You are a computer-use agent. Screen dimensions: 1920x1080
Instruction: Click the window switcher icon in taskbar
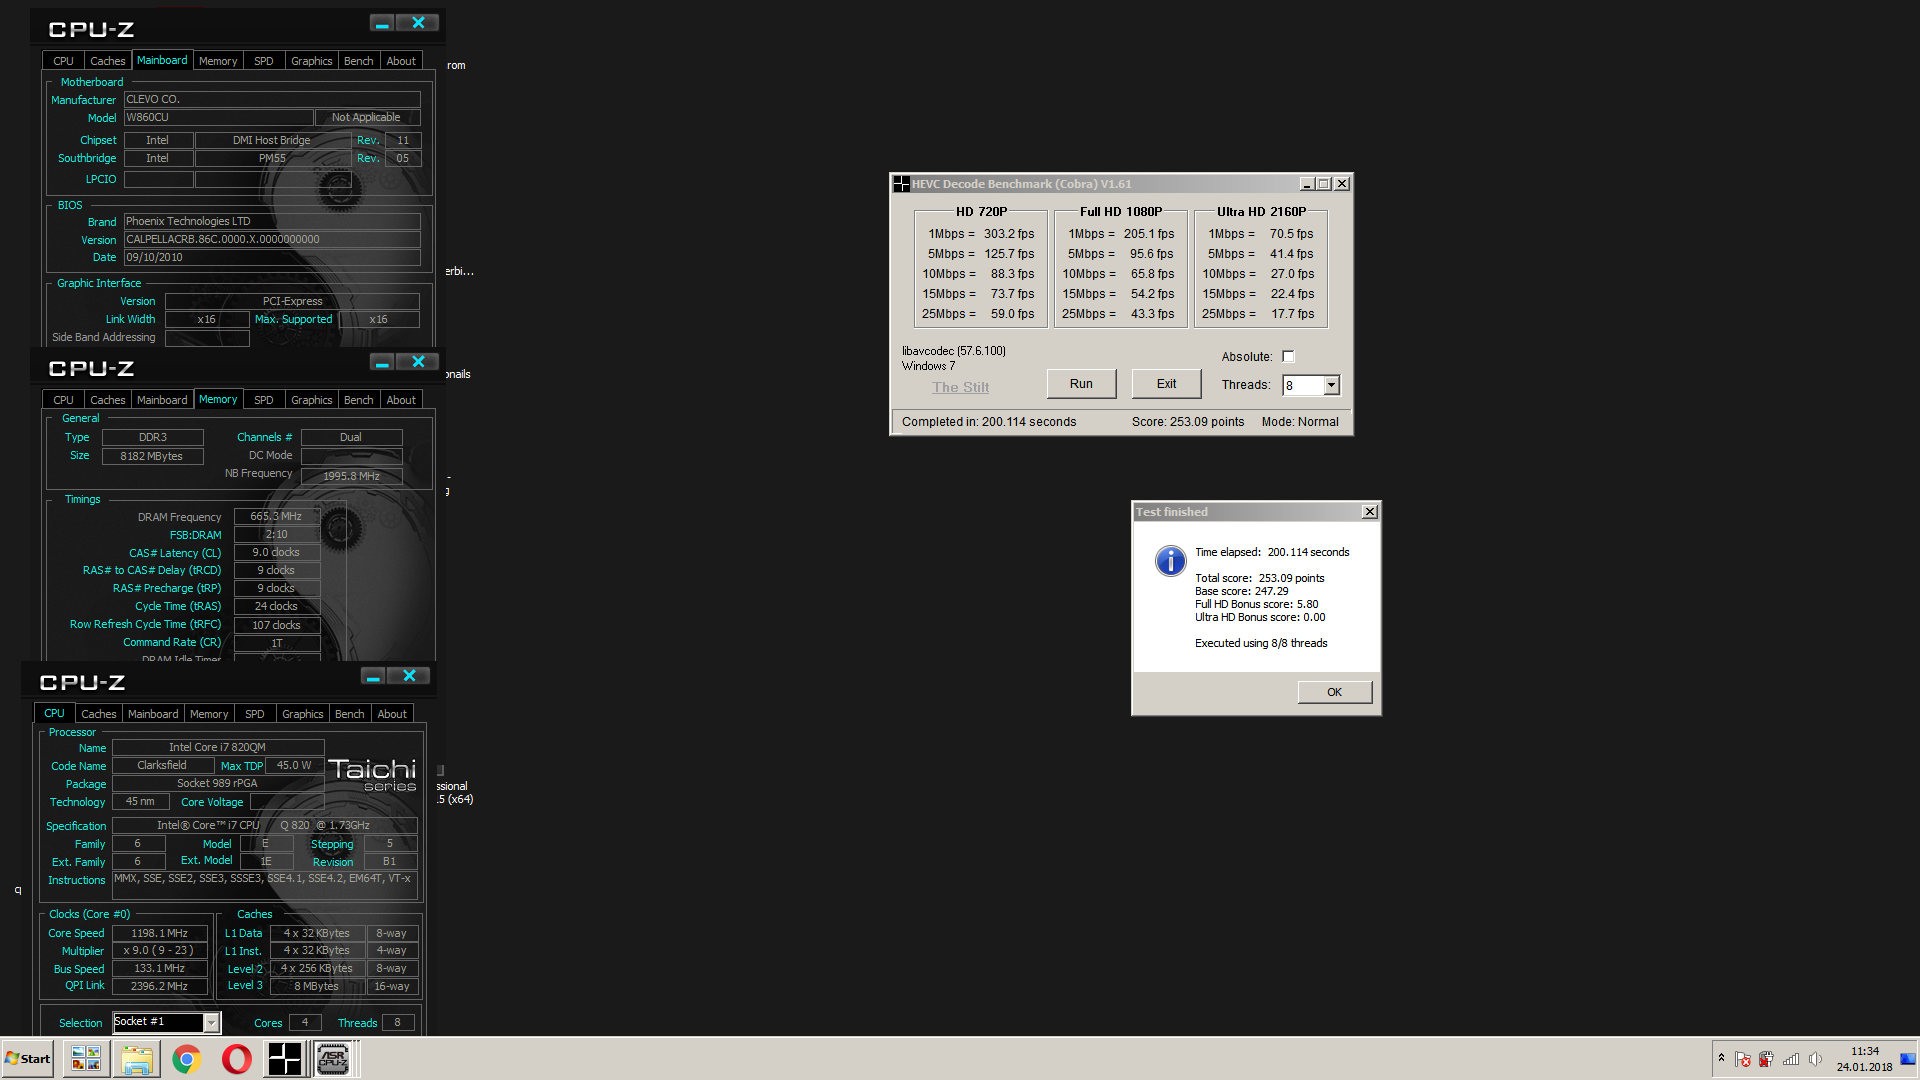pyautogui.click(x=86, y=1059)
